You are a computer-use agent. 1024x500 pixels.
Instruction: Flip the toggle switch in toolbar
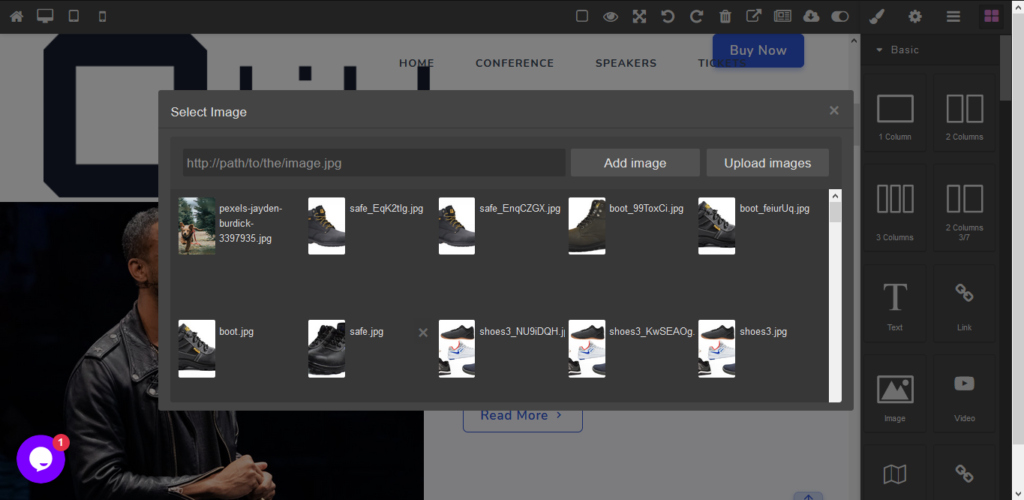coord(840,16)
